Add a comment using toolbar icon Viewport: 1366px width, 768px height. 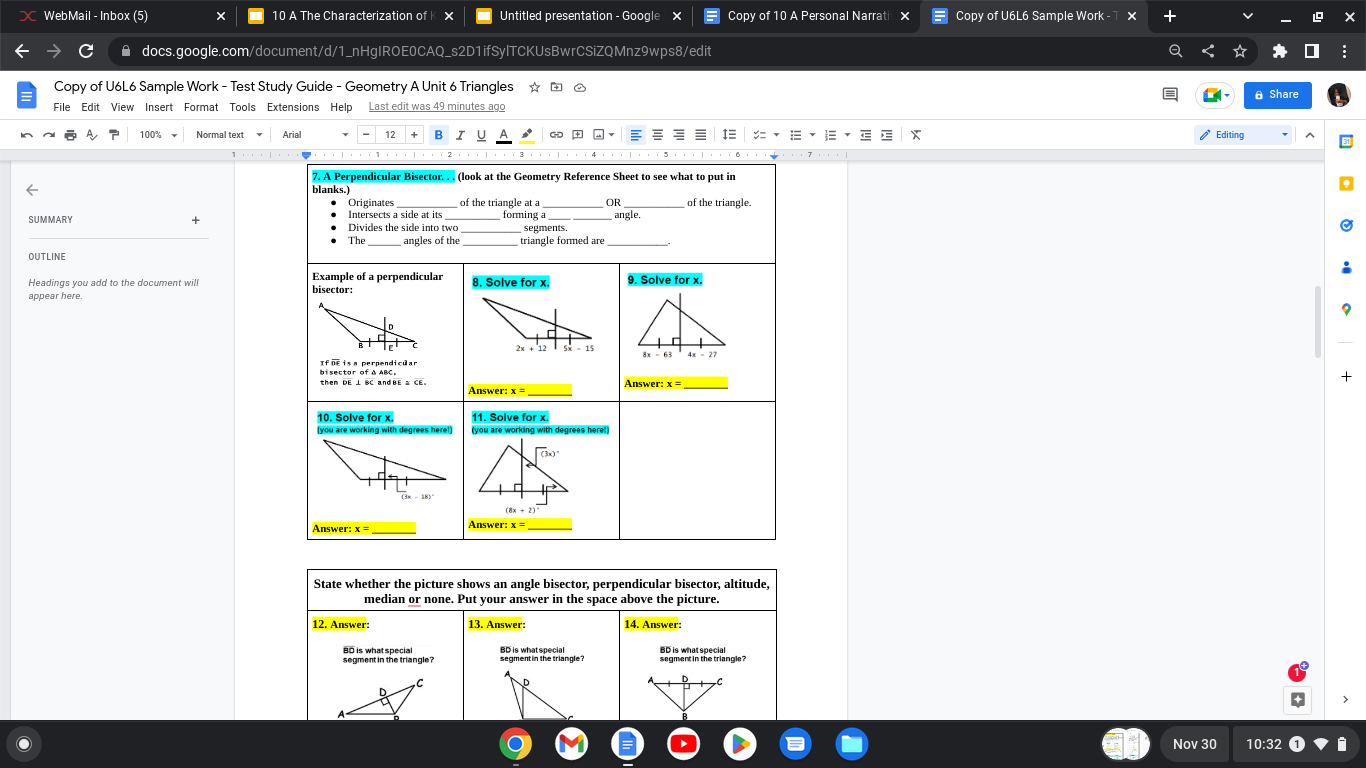point(577,135)
